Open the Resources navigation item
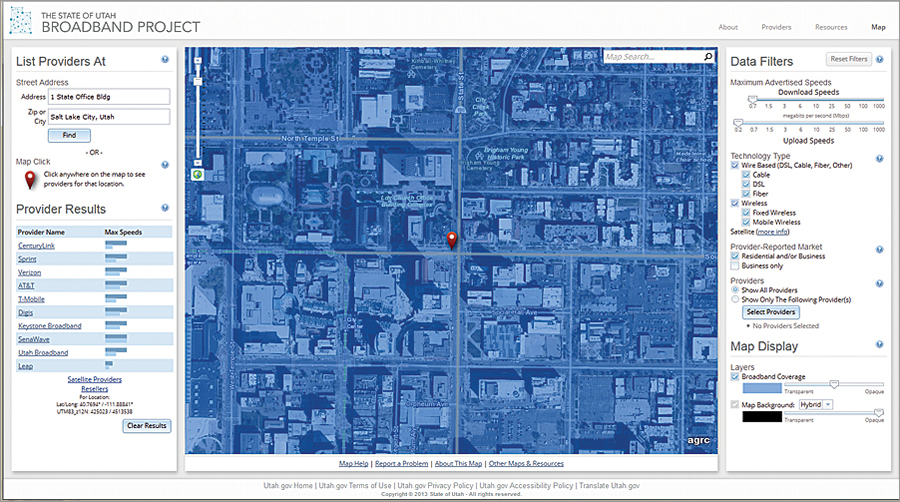The width and height of the screenshot is (900, 502). [x=831, y=27]
